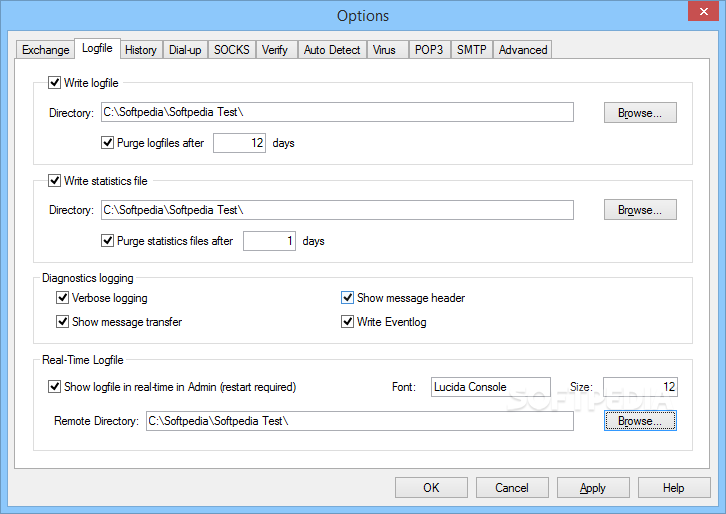The height and width of the screenshot is (514, 726).
Task: Open the Auto Detect tab
Action: (x=332, y=50)
